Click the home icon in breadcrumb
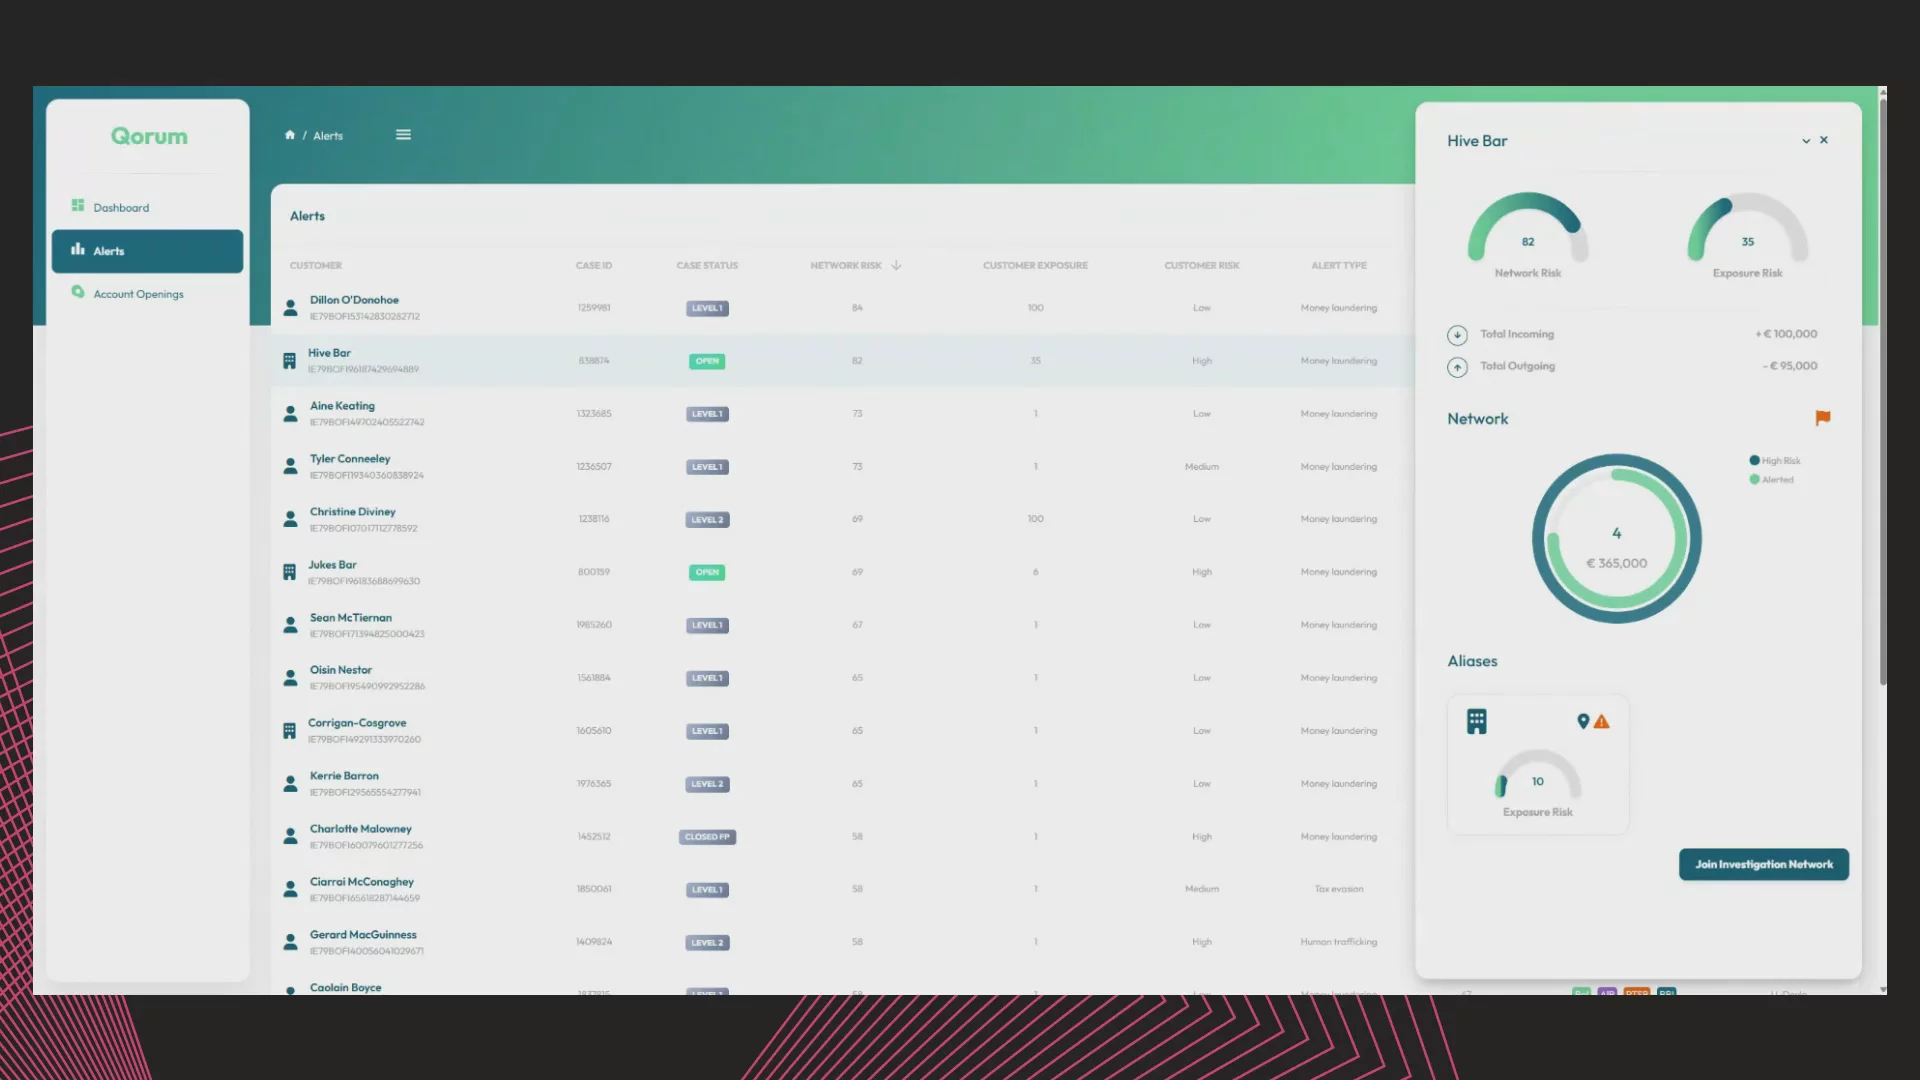Image resolution: width=1920 pixels, height=1080 pixels. (x=290, y=135)
